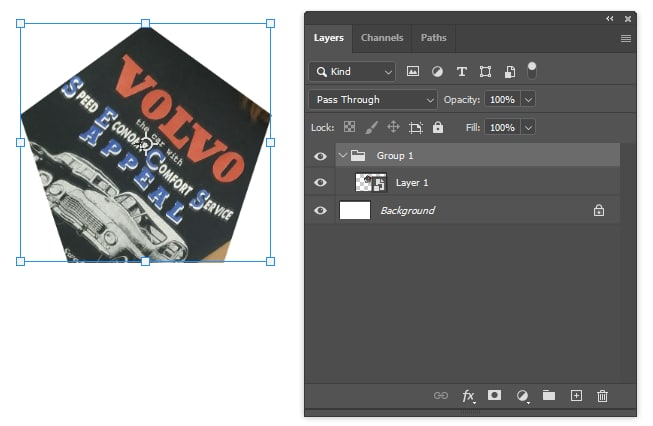Filter layers by pixel layers icon
Viewport: 653px width, 426px height.
point(413,72)
